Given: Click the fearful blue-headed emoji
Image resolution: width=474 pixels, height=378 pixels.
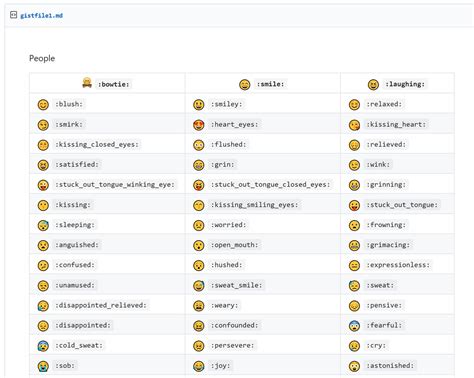Looking at the screenshot, I should [x=354, y=326].
